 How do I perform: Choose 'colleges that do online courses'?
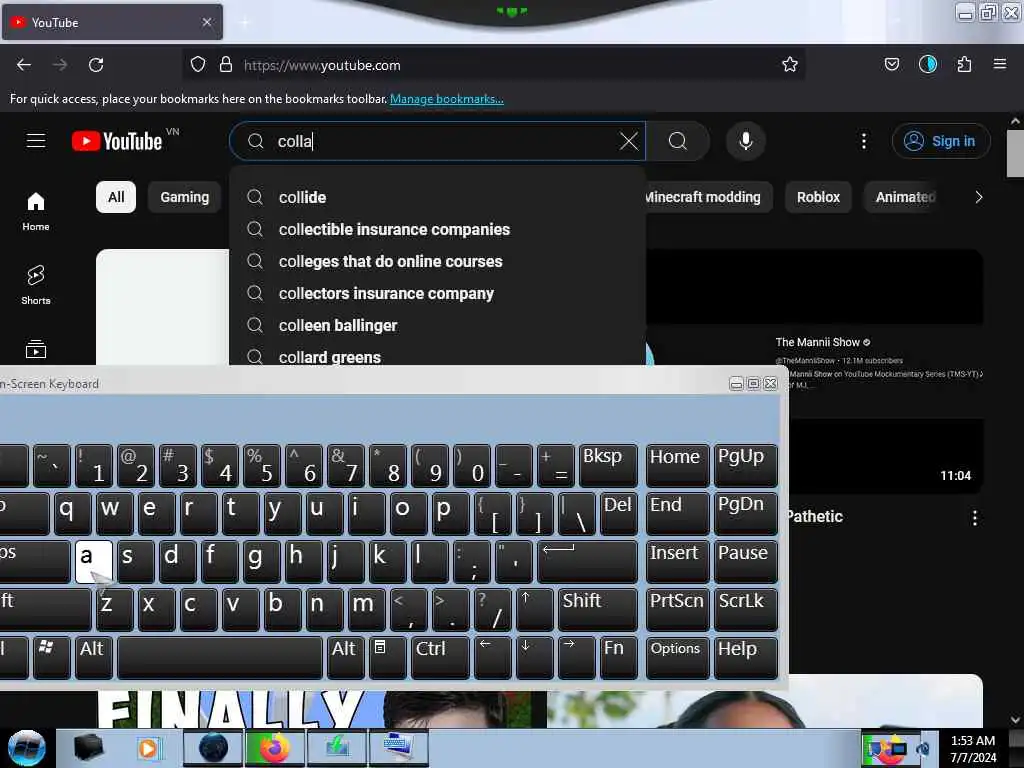(438, 261)
